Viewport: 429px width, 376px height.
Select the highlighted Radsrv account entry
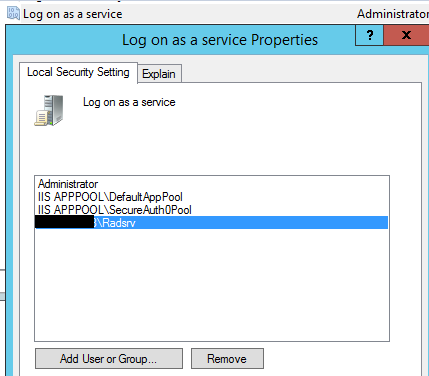[211, 223]
